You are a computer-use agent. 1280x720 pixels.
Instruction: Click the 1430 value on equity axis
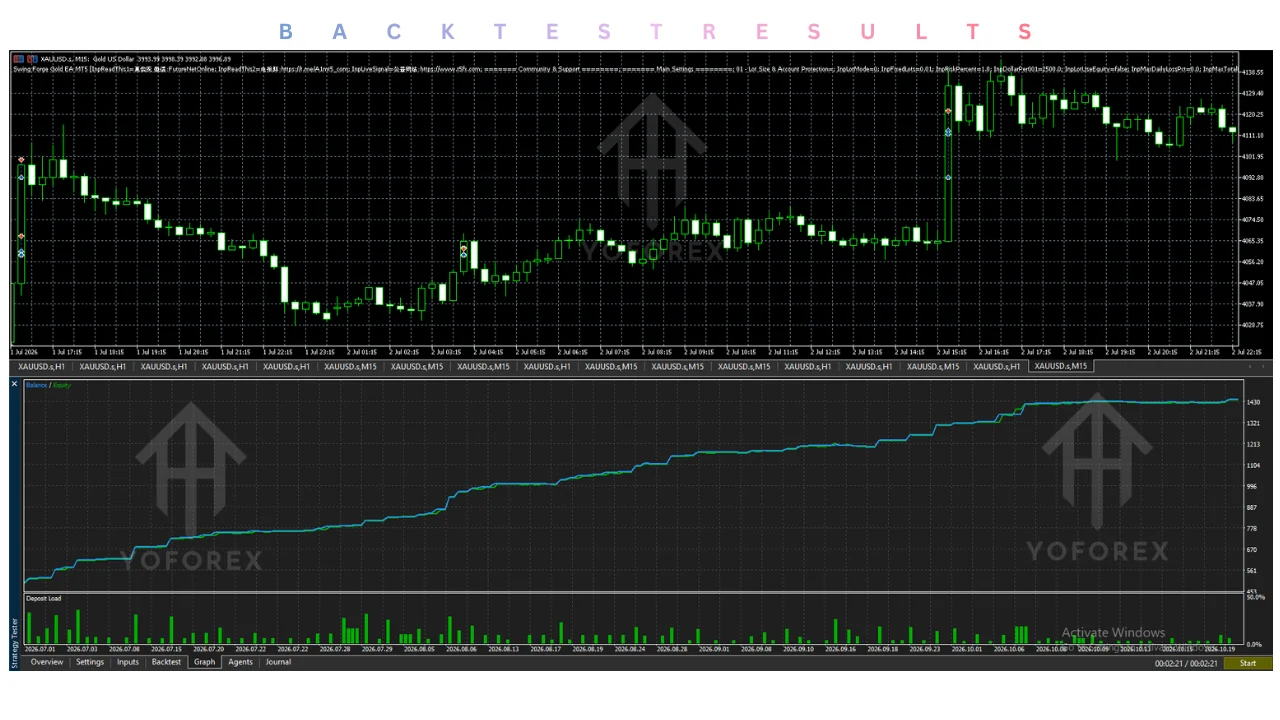pos(1253,402)
